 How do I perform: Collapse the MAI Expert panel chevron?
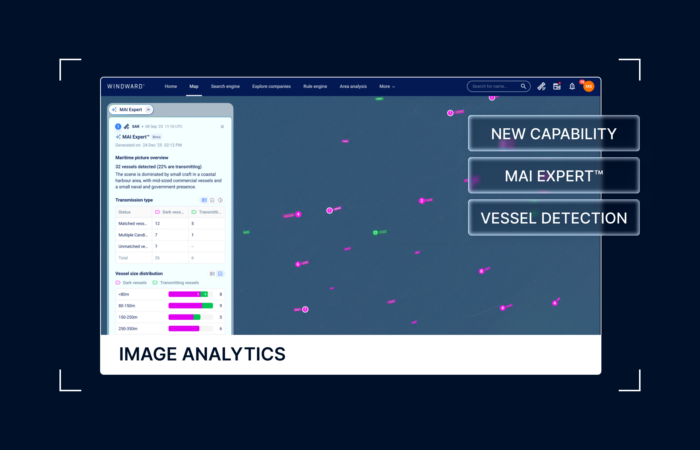(x=149, y=109)
